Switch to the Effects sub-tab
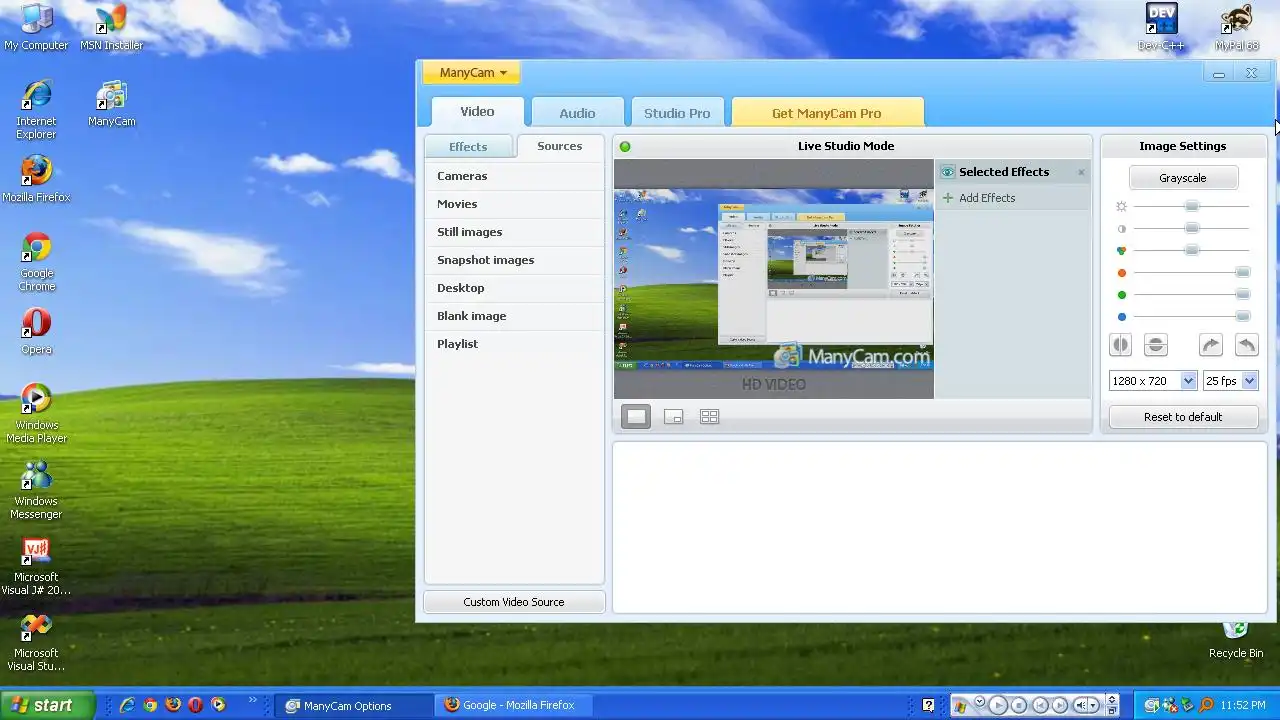1280x720 pixels. (x=468, y=147)
